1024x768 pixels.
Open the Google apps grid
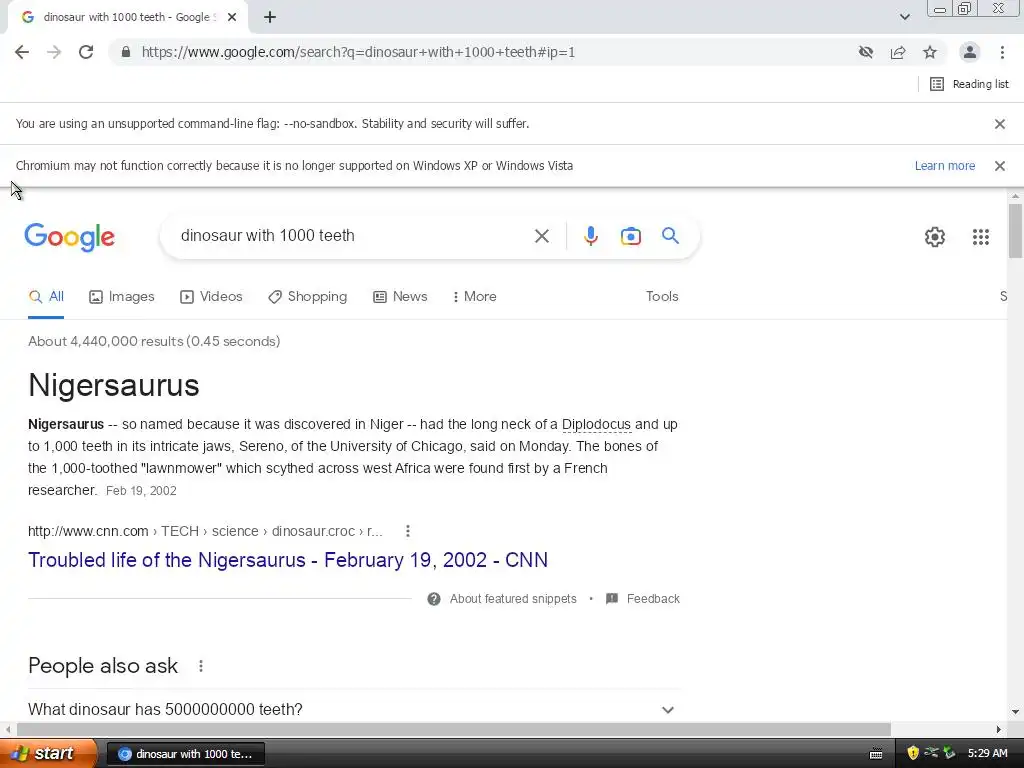(981, 237)
